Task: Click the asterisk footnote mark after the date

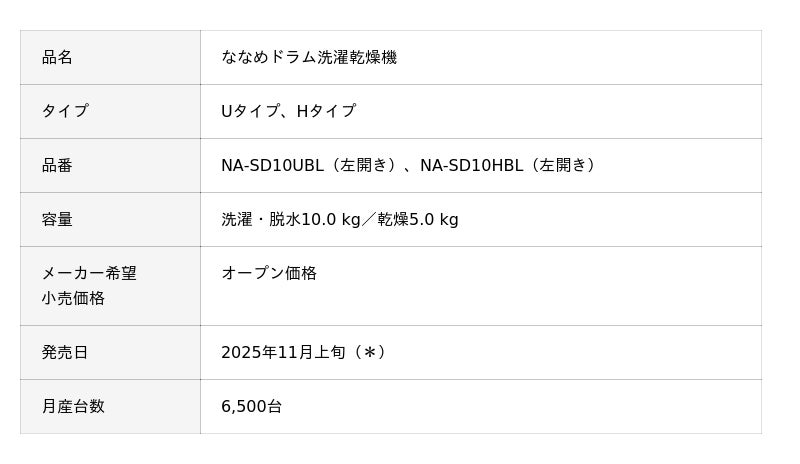Action: 368,353
